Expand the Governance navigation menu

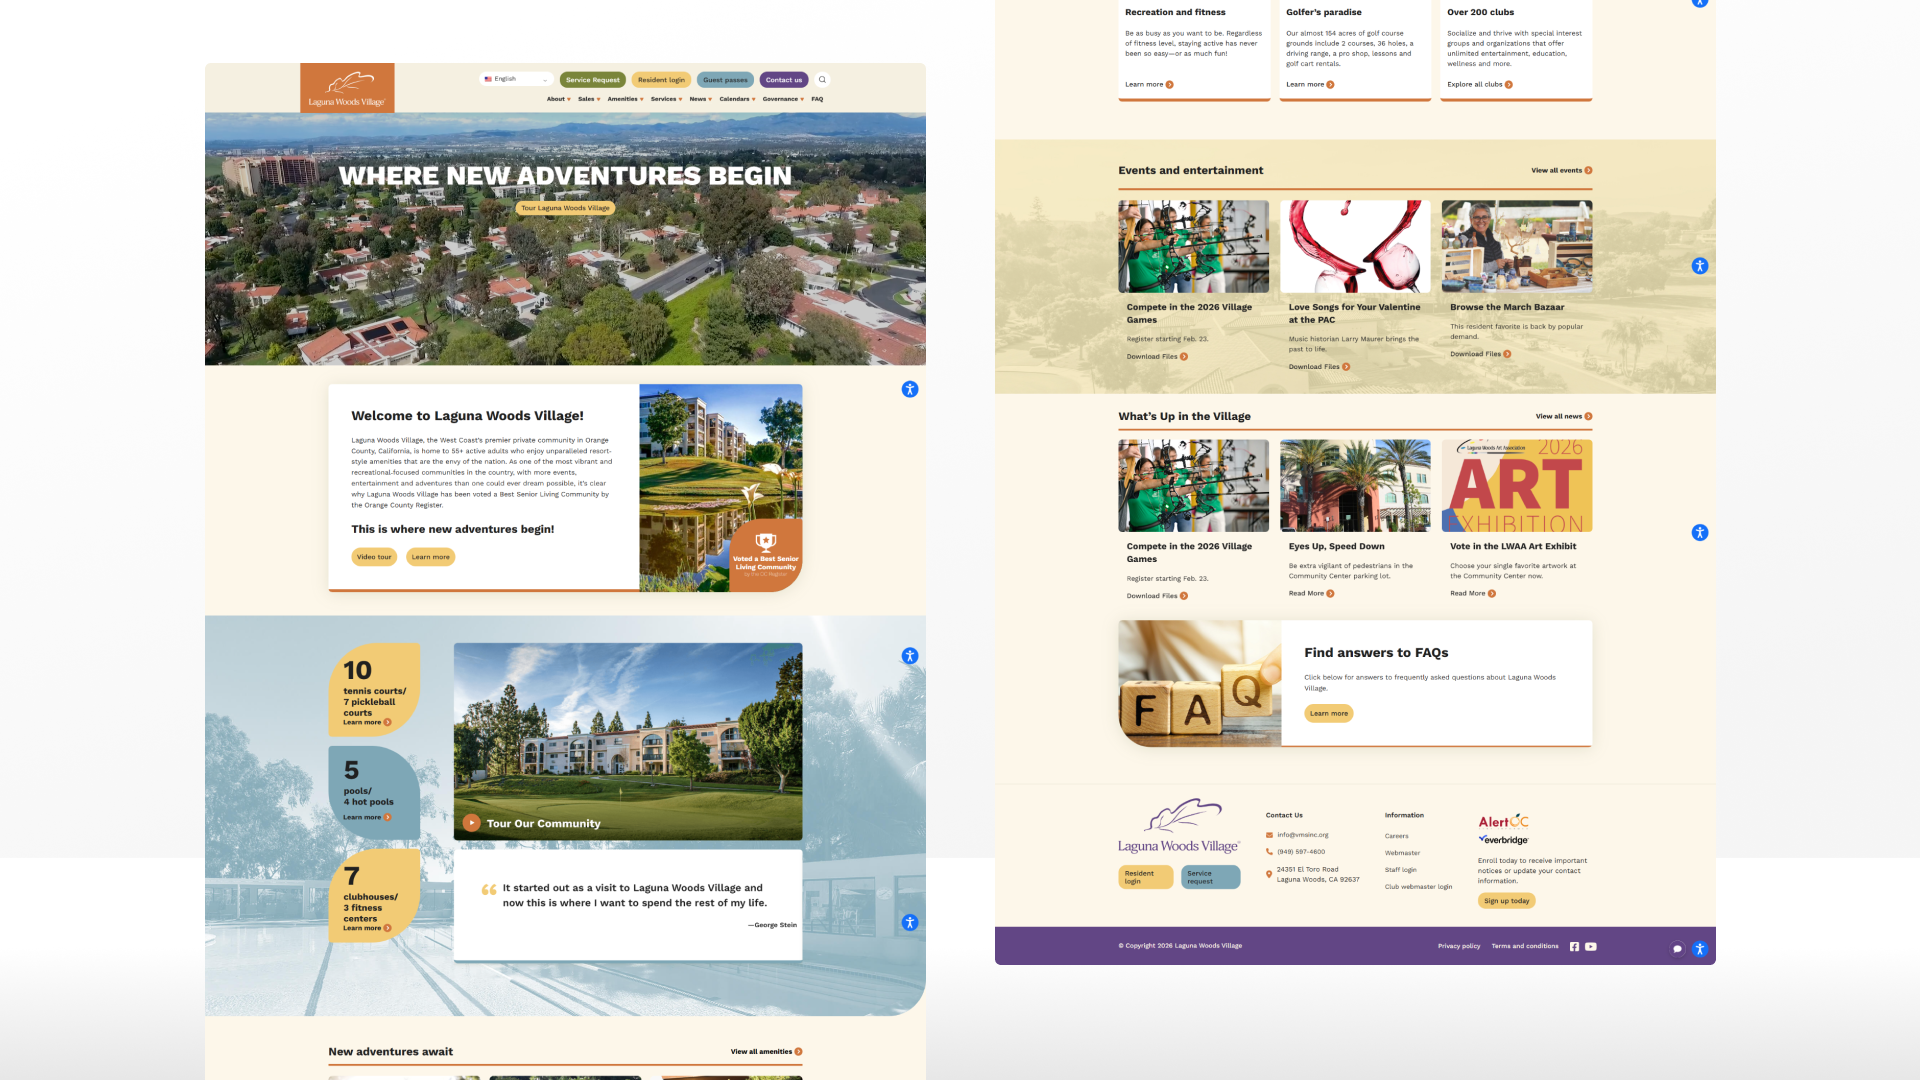pos(782,99)
